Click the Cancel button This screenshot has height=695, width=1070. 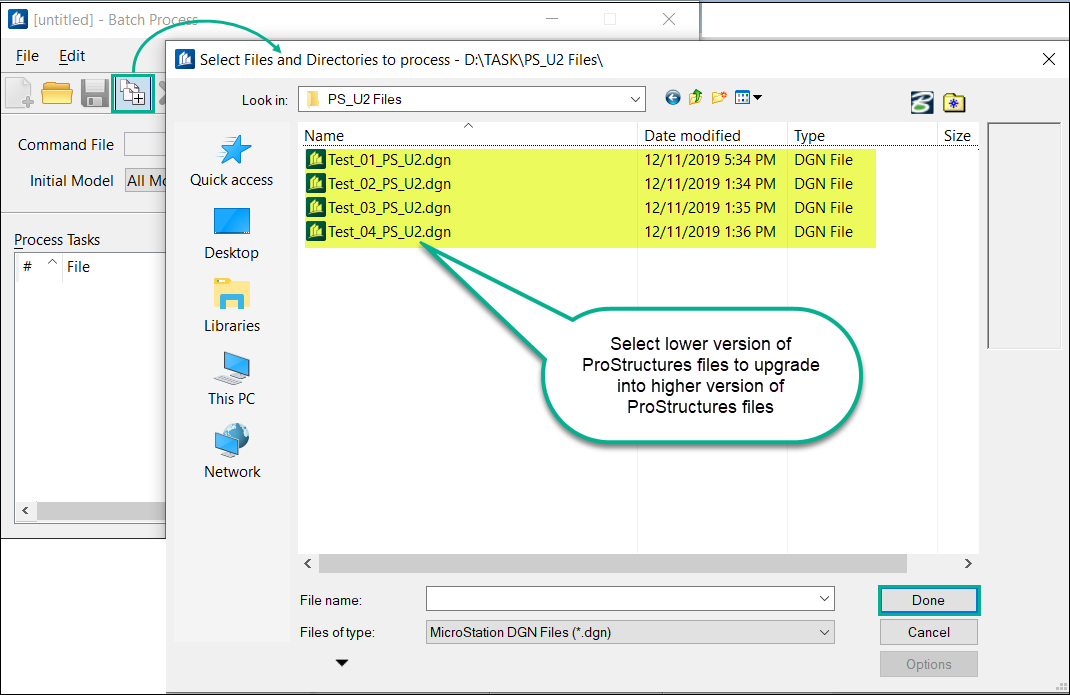(928, 632)
